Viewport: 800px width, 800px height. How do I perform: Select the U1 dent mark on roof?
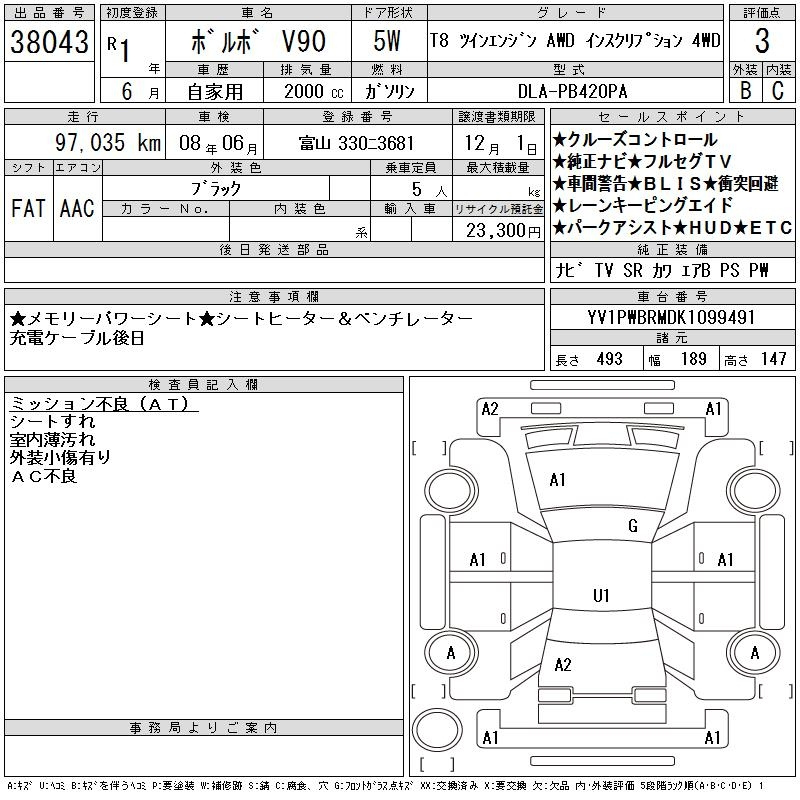601,596
